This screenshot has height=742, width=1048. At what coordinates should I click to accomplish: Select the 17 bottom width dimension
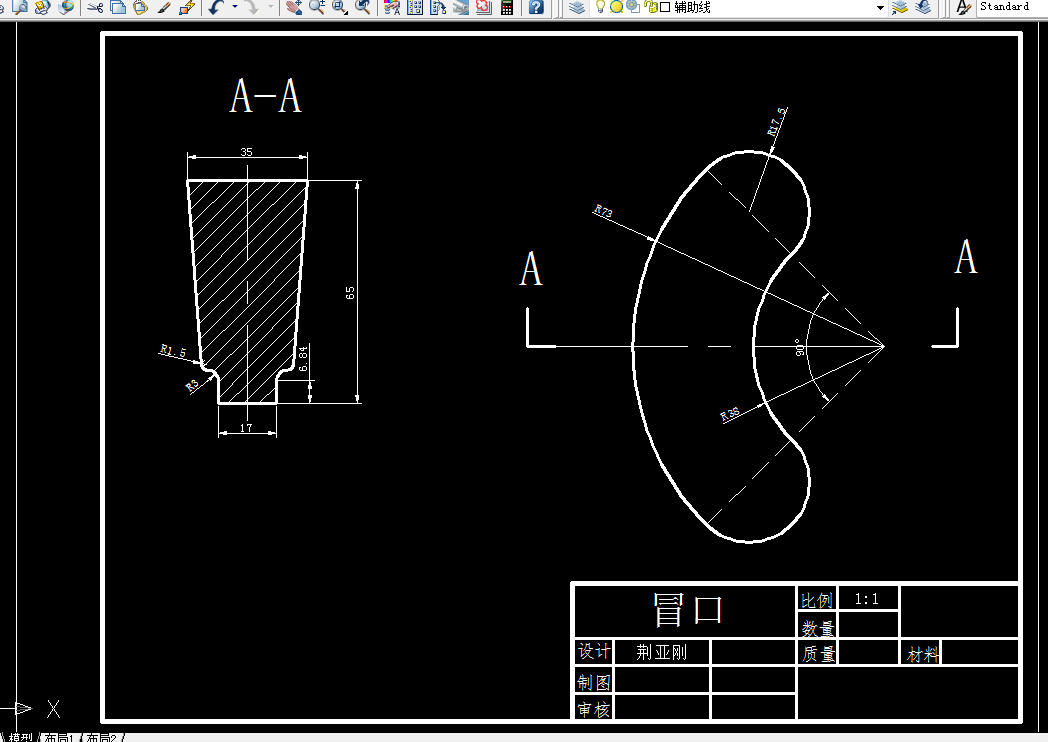[246, 428]
